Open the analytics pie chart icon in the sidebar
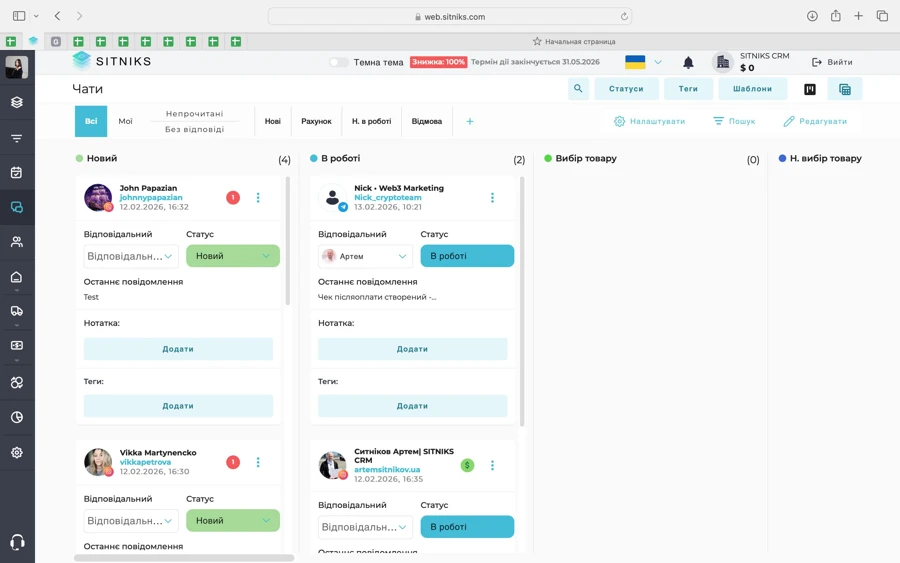The height and width of the screenshot is (563, 900). [x=17, y=417]
